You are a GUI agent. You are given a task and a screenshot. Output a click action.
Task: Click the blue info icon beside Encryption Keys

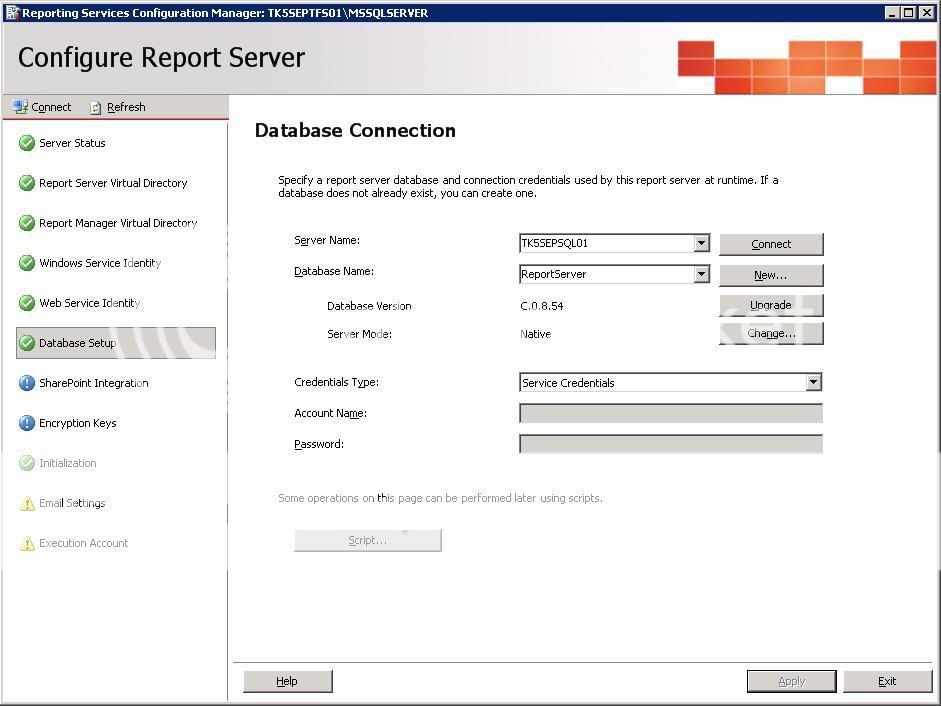click(27, 423)
